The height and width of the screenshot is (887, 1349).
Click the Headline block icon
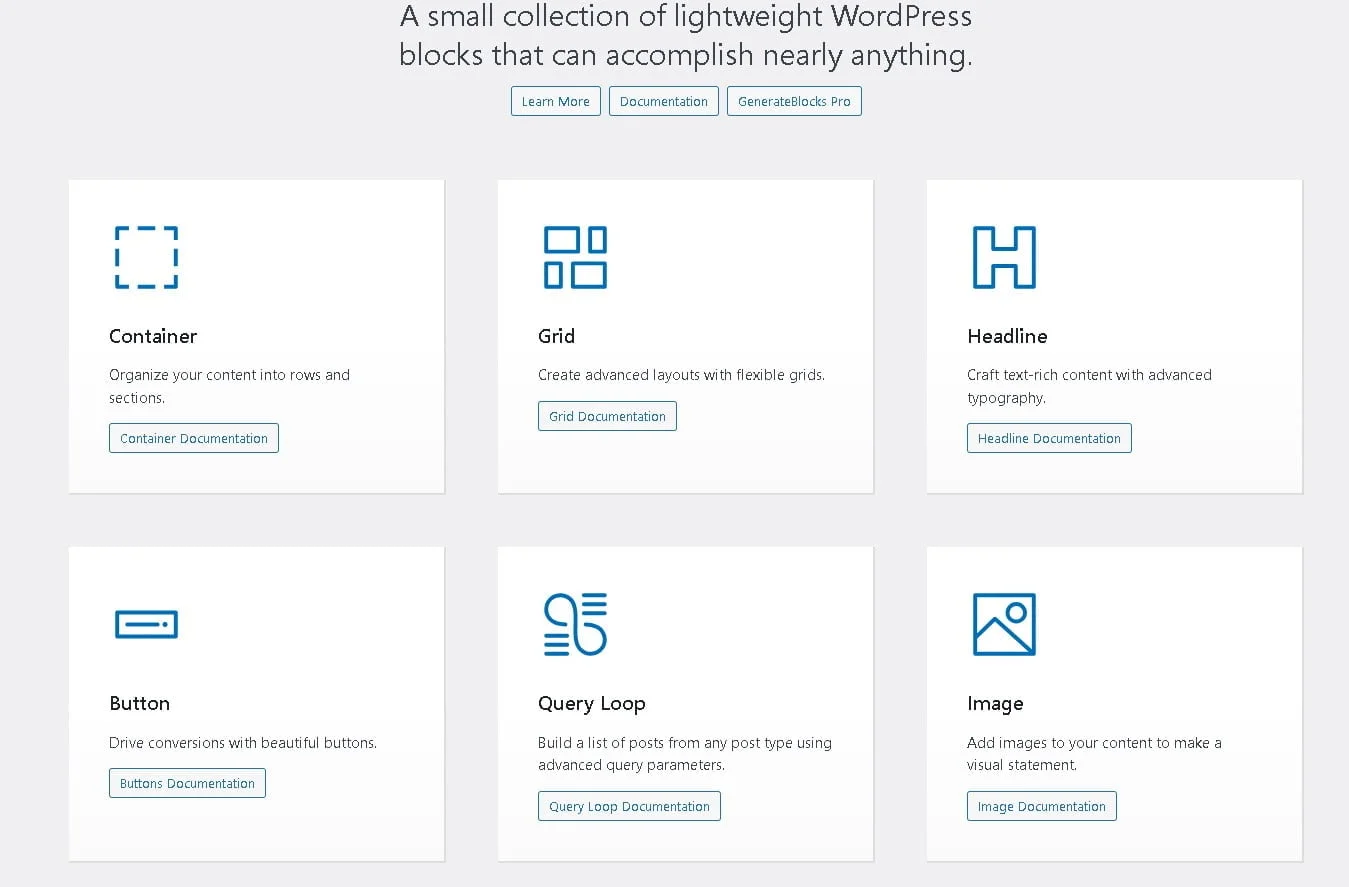[x=1004, y=257]
